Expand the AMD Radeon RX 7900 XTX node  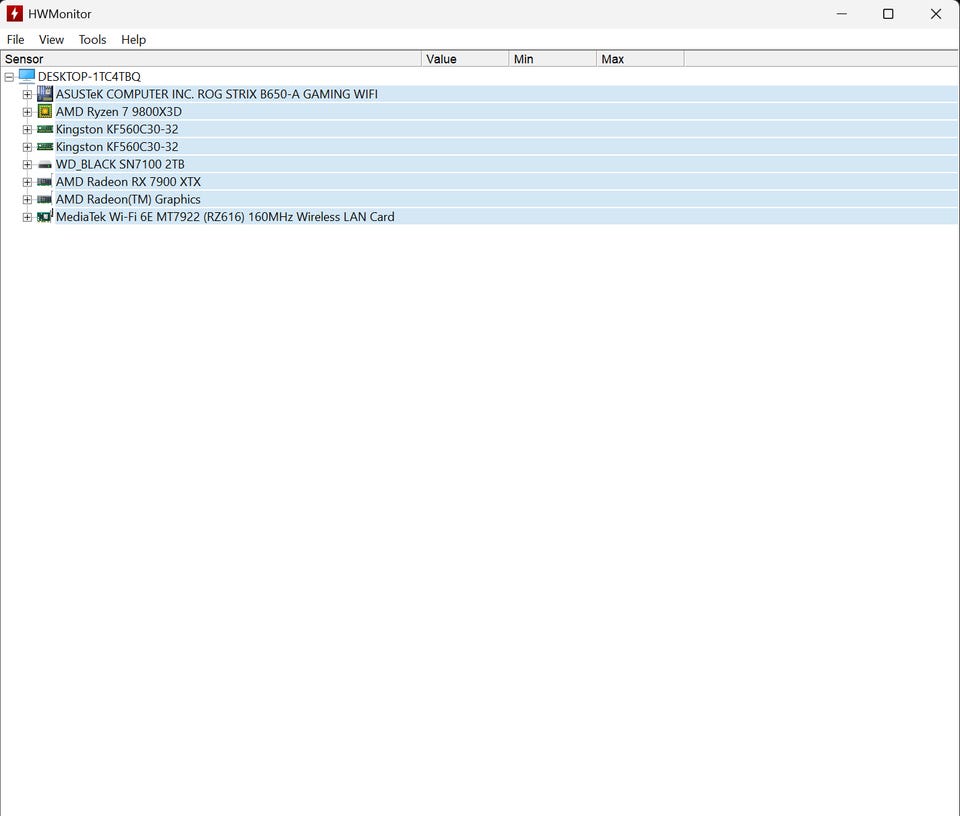tap(27, 182)
